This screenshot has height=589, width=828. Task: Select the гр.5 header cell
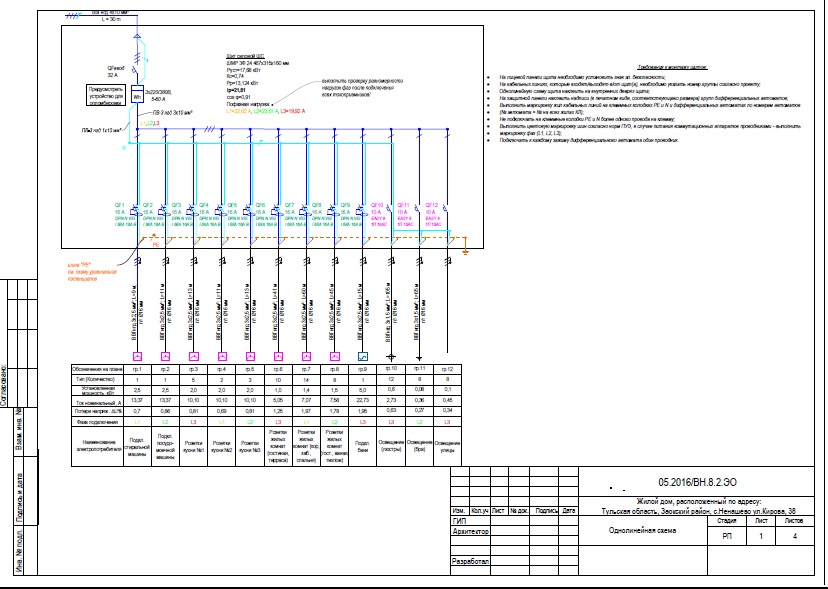pyautogui.click(x=250, y=369)
